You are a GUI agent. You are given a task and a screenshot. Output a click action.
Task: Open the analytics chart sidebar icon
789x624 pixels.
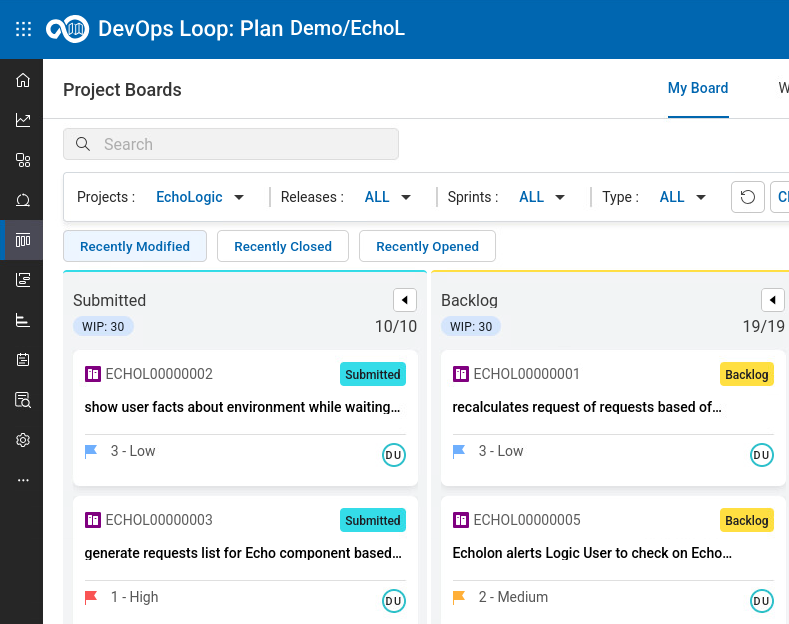23,120
